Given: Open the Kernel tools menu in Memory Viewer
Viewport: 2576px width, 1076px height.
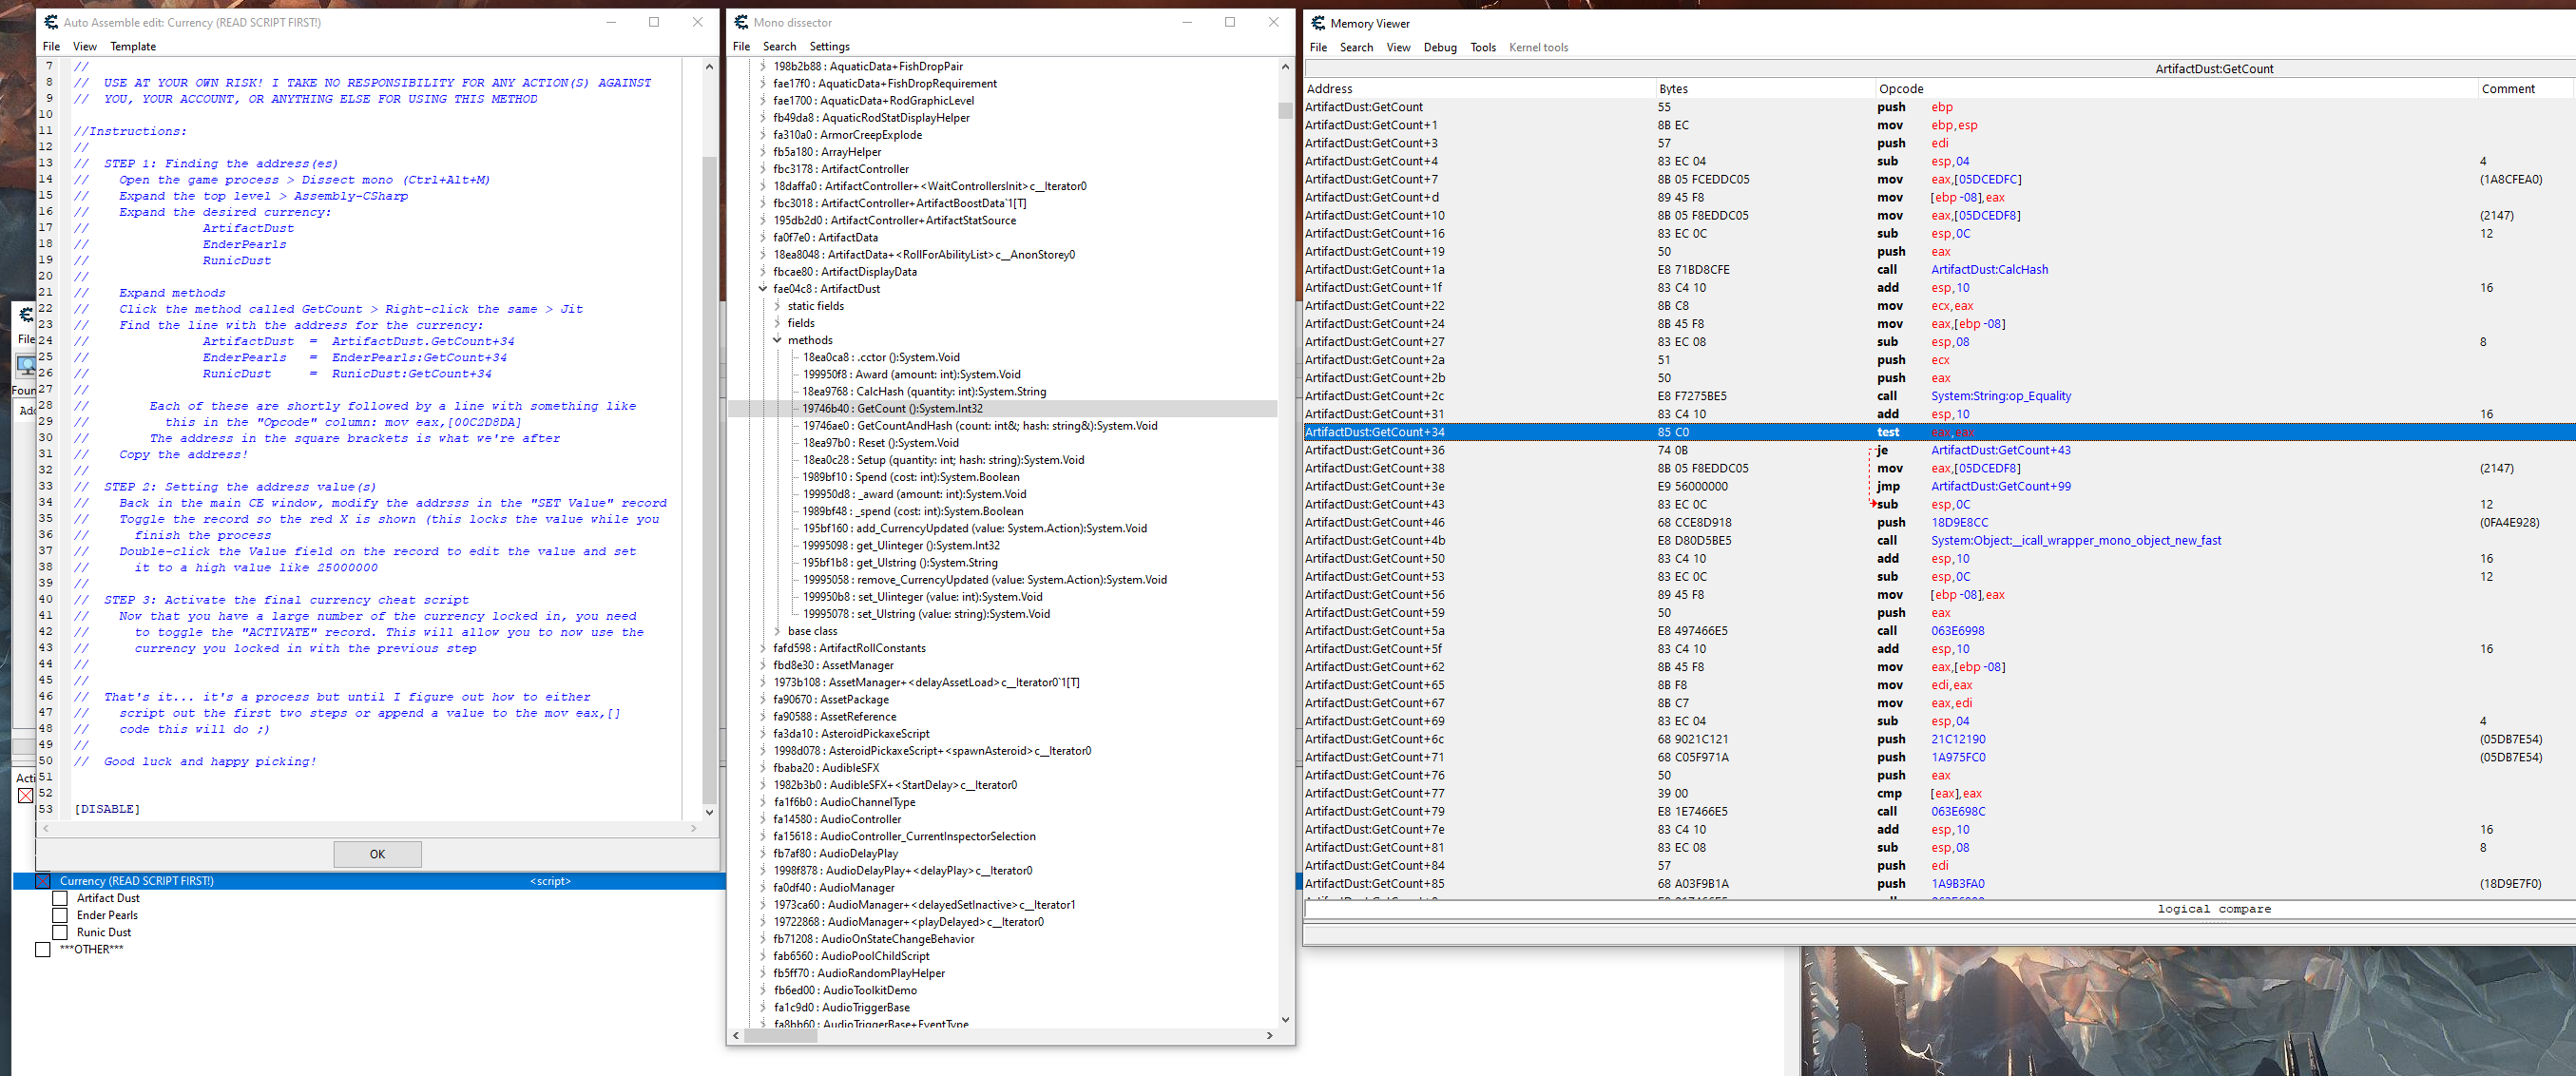Looking at the screenshot, I should tap(1538, 47).
